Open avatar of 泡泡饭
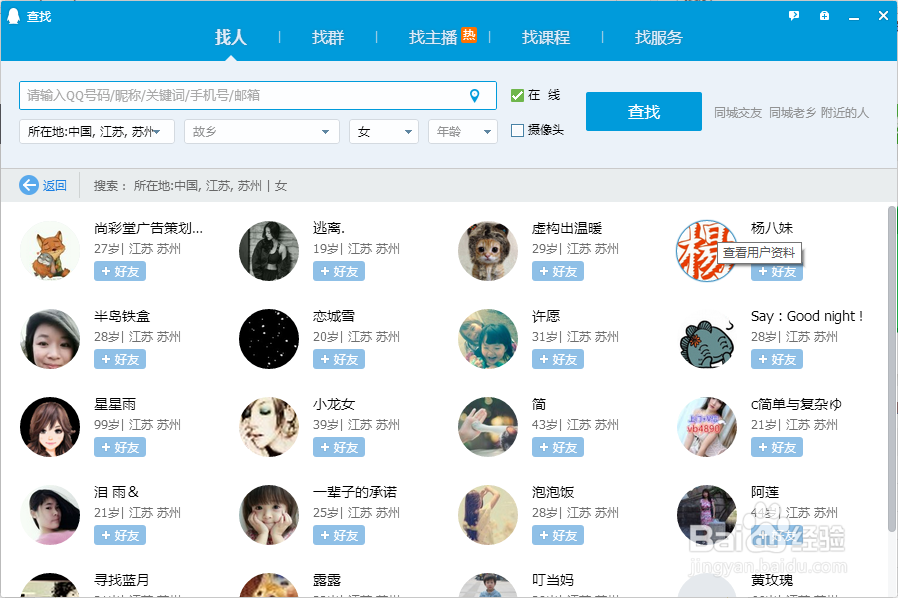 point(488,515)
